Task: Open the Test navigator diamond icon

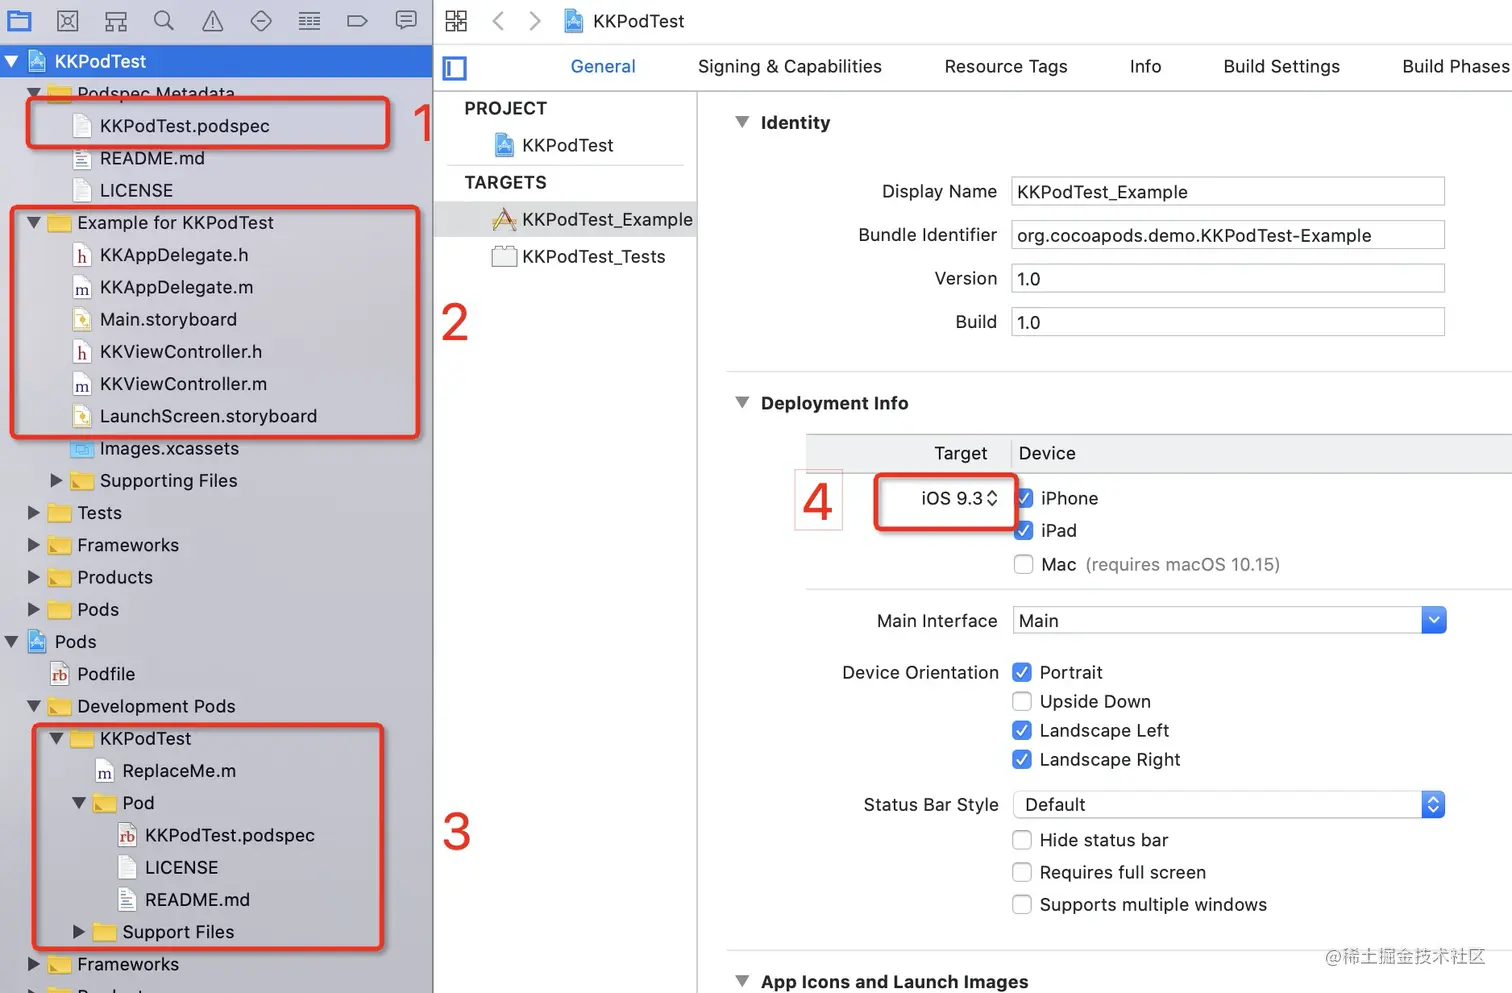Action: tap(261, 20)
